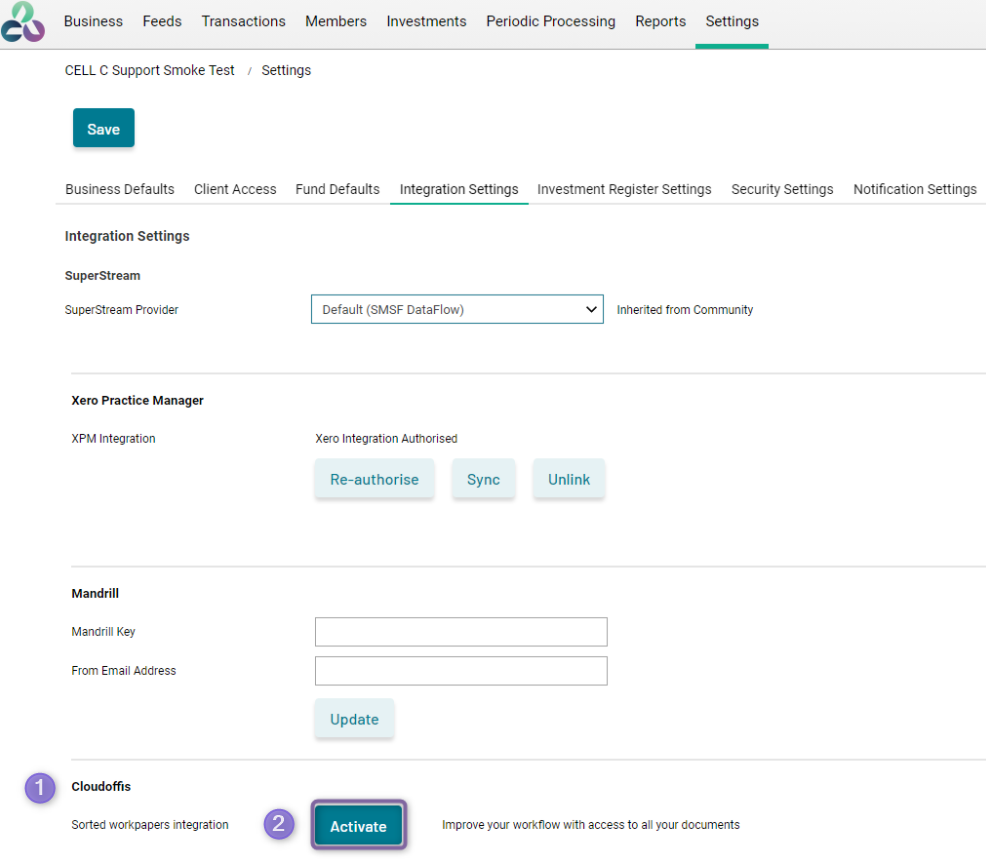986x859 pixels.
Task: Click the 'From Email Address' label
Action: 124,671
